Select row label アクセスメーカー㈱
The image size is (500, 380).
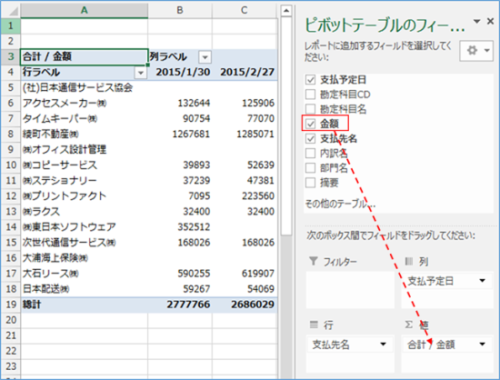84,103
